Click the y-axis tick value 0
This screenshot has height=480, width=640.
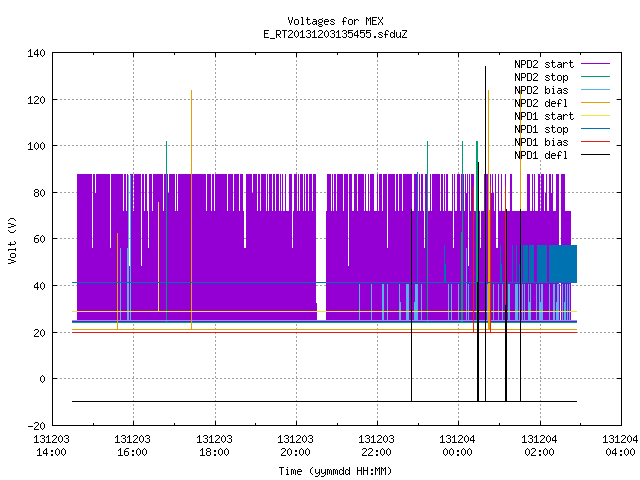coord(43,379)
